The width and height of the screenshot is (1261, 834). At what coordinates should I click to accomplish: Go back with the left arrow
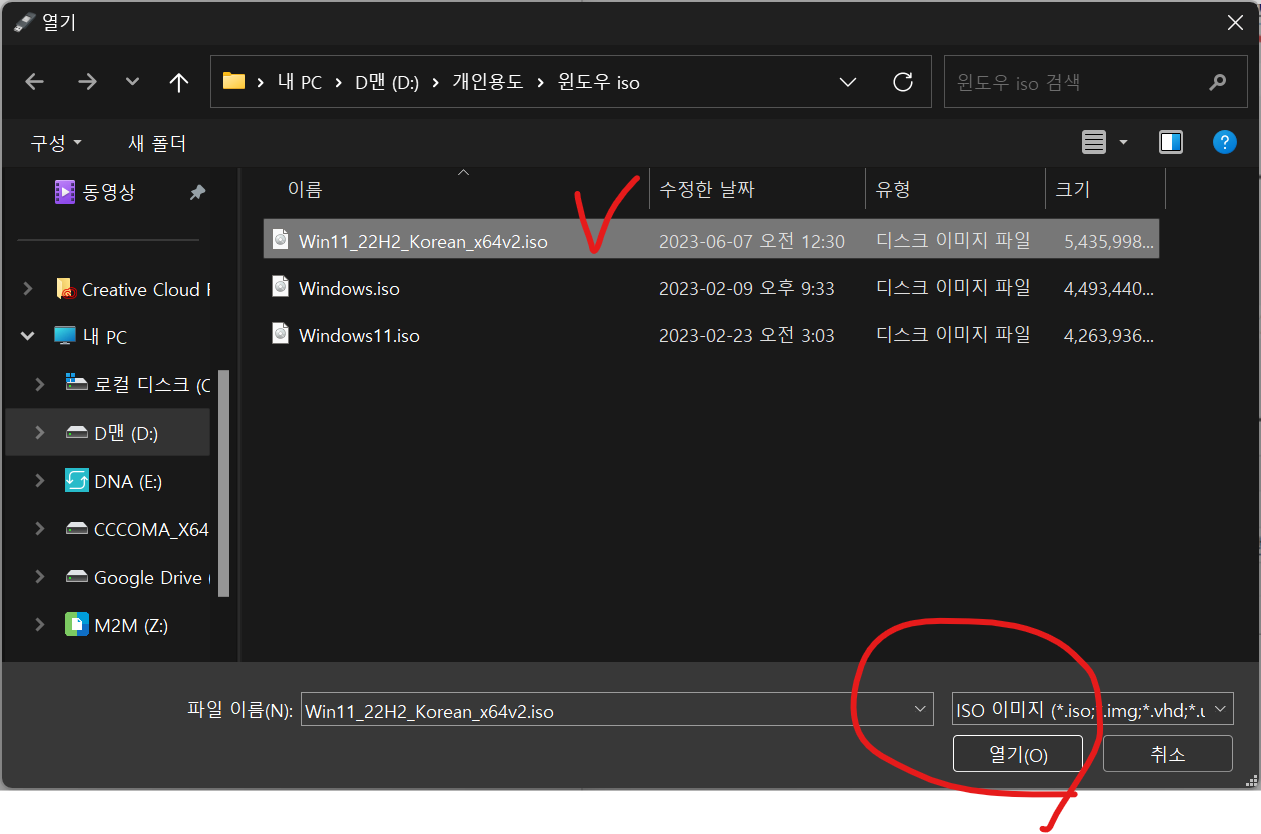35,82
